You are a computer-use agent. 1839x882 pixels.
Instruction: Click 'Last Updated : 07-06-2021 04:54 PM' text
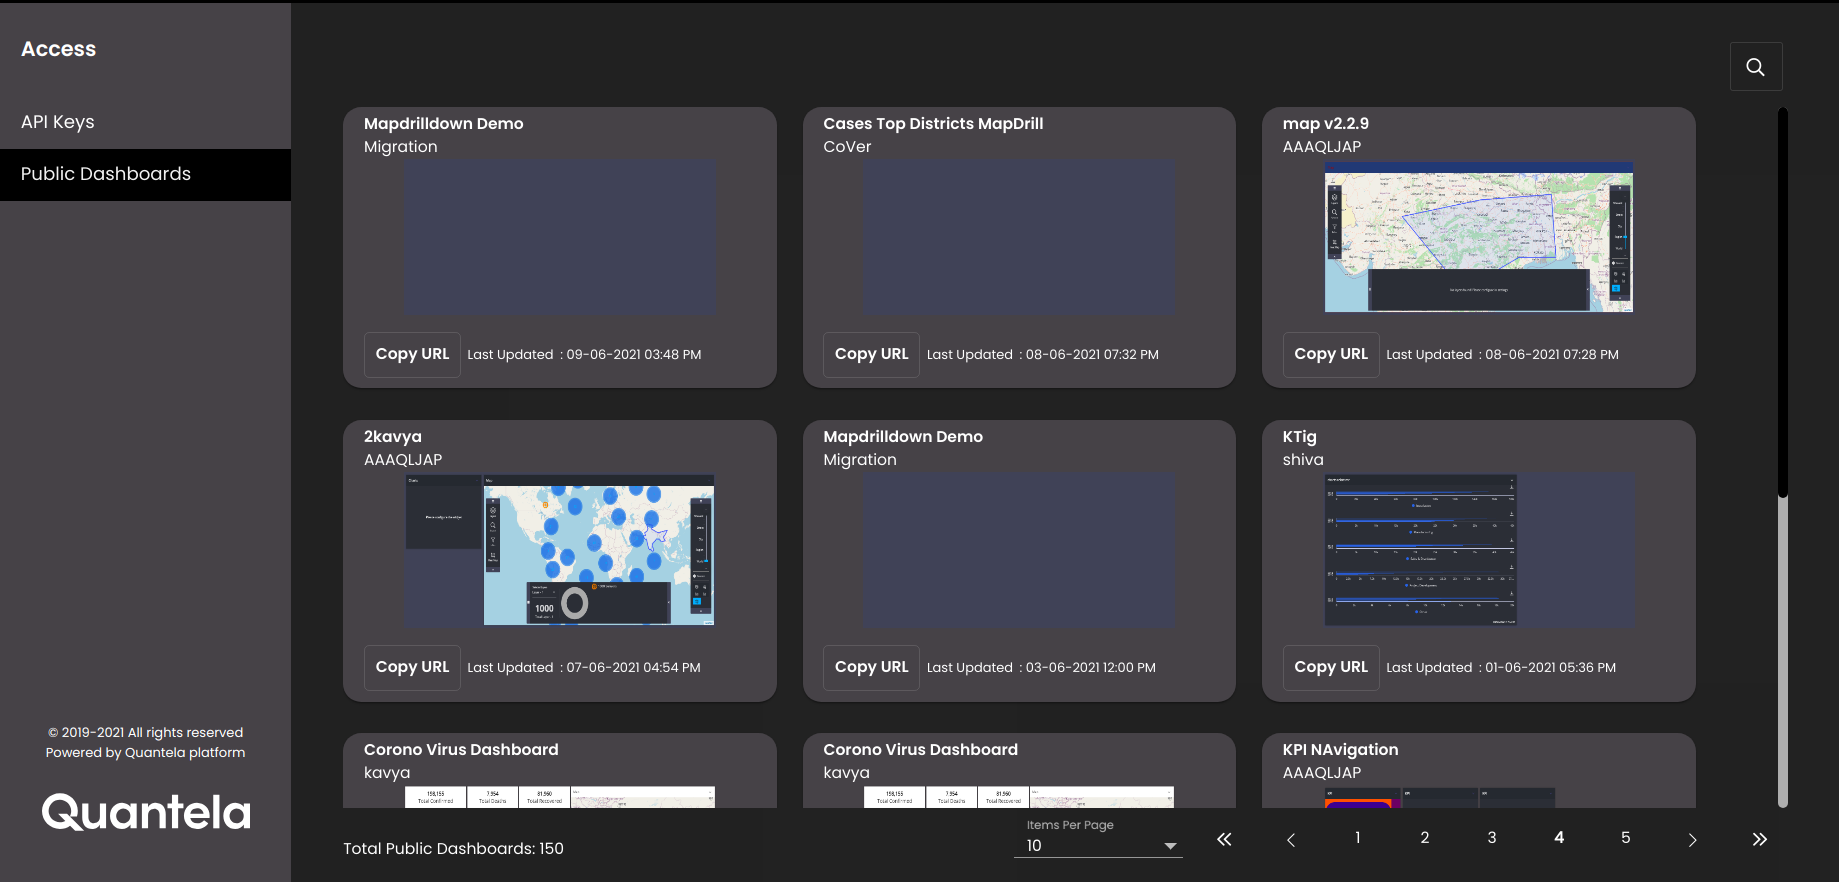click(584, 668)
